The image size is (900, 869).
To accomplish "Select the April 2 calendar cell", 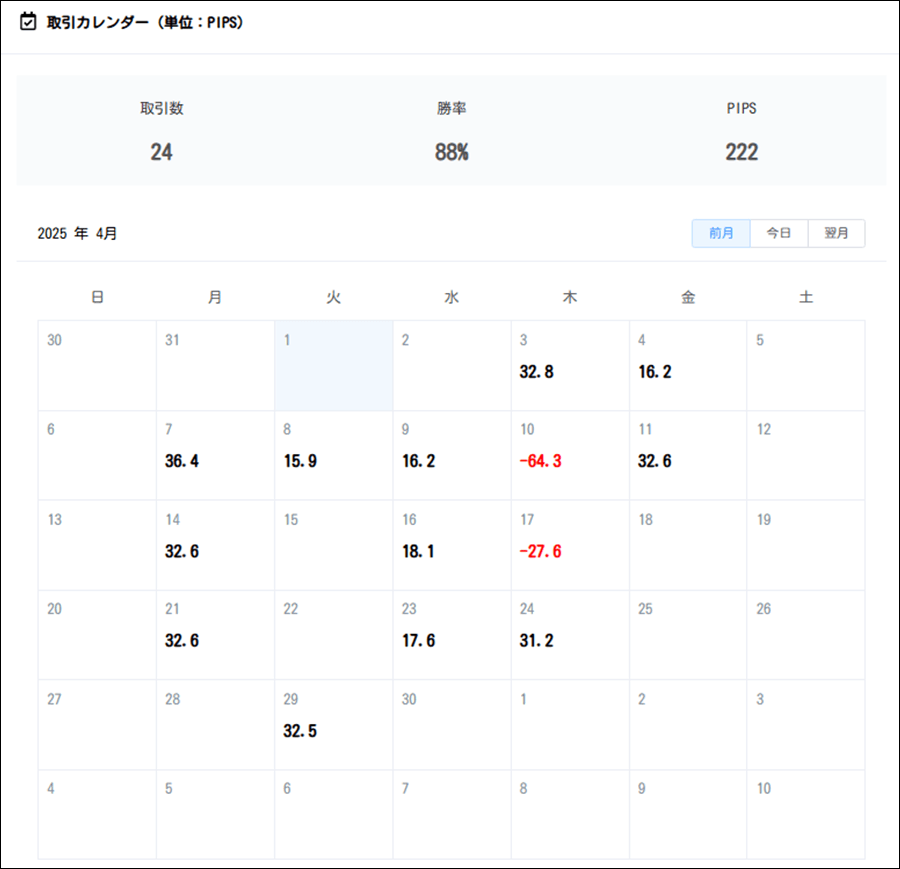I will [x=452, y=366].
